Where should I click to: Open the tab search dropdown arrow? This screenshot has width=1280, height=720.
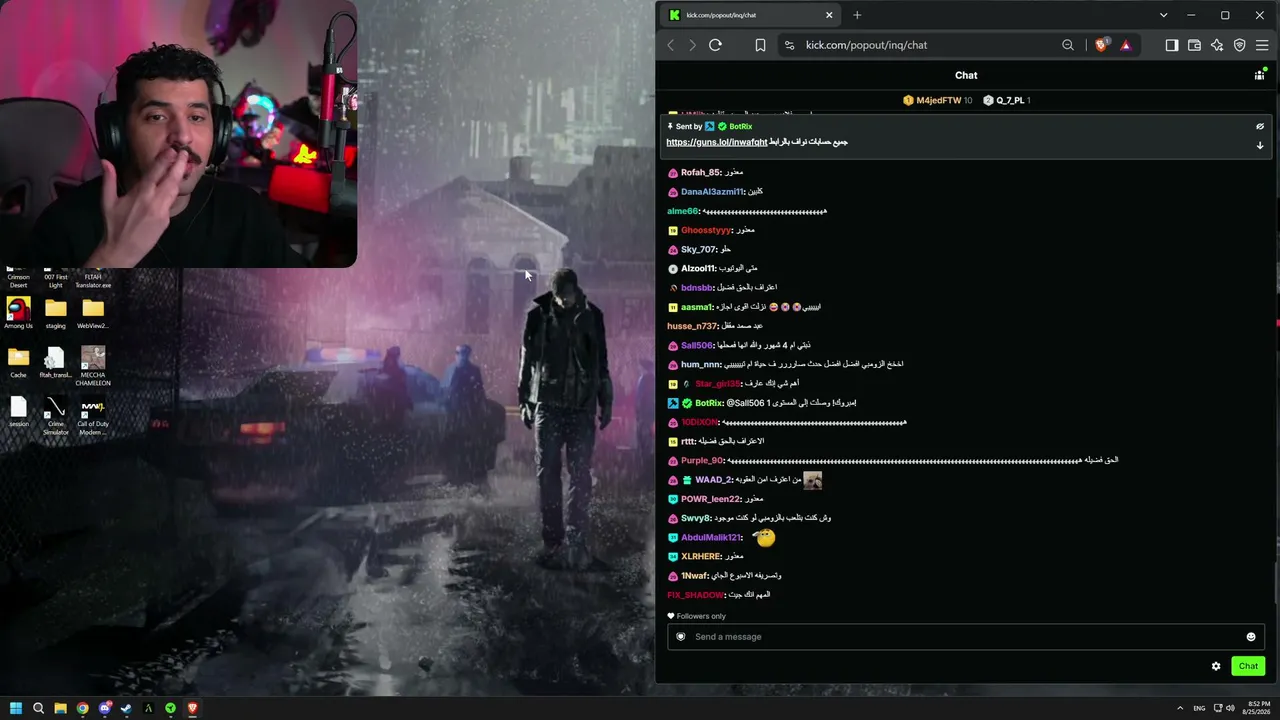click(1163, 15)
